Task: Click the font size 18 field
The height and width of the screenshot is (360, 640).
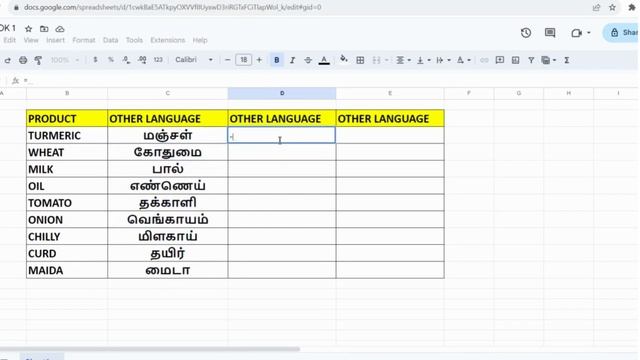Action: pos(243,60)
